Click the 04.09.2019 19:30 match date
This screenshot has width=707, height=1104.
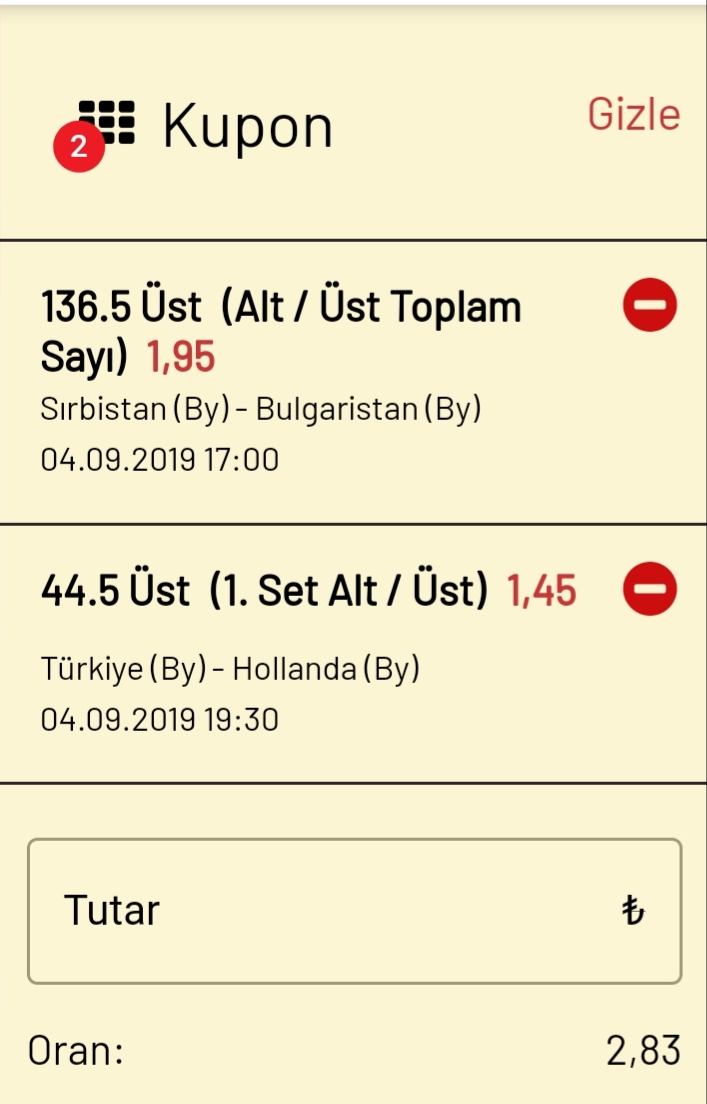(x=160, y=720)
